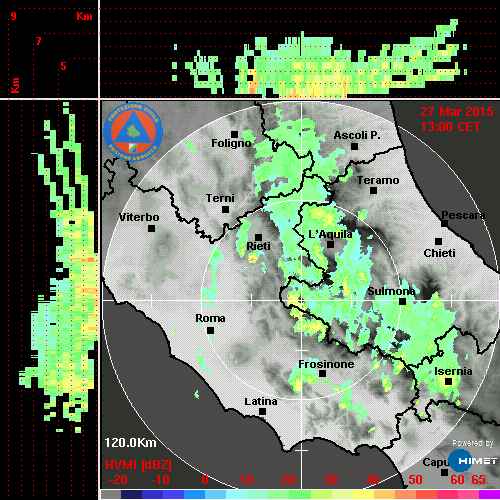Click the radar center crosshair
Screen dimensions: 500x500
[301, 301]
